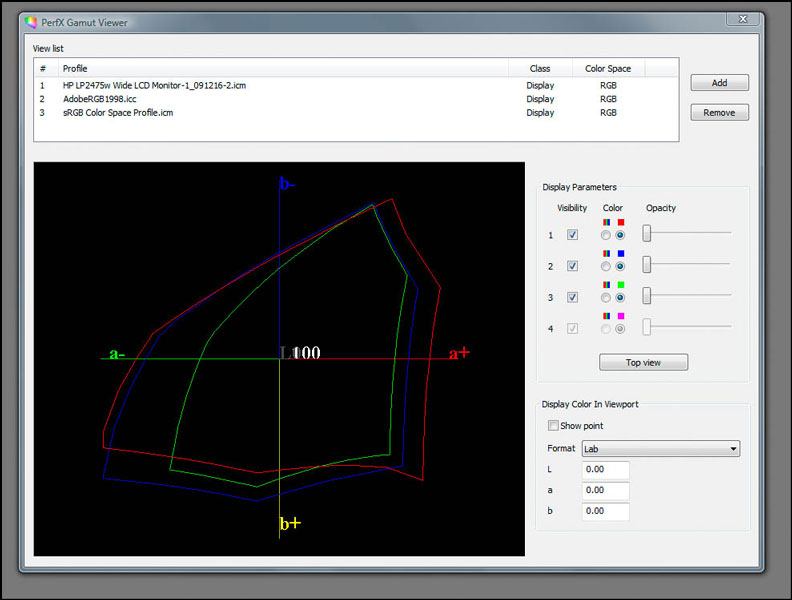Click the Color Space column header

tap(608, 68)
